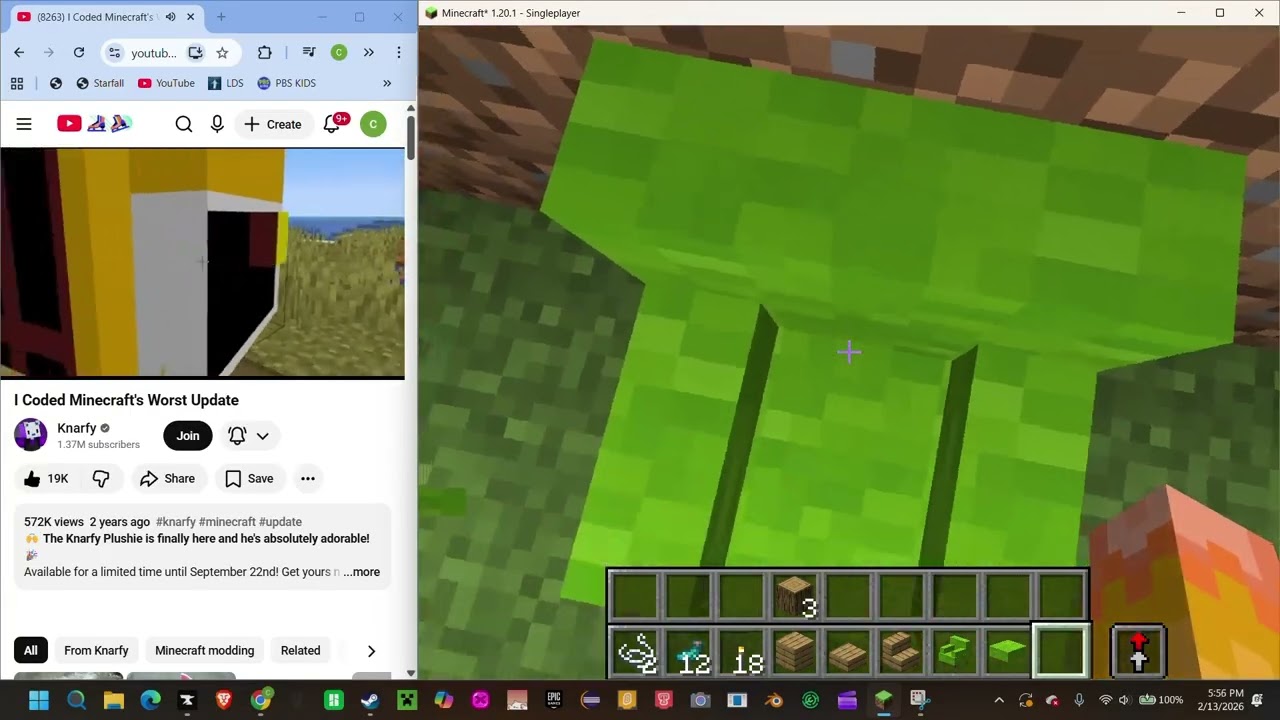The image size is (1280, 720).
Task: Save the video to a playlist
Action: pos(249,479)
